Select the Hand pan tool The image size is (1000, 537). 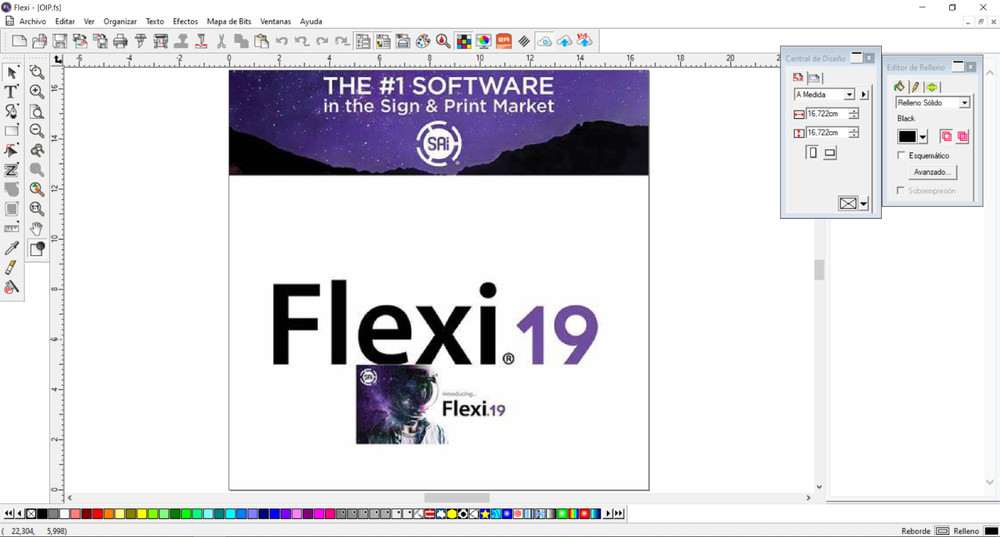click(x=37, y=228)
